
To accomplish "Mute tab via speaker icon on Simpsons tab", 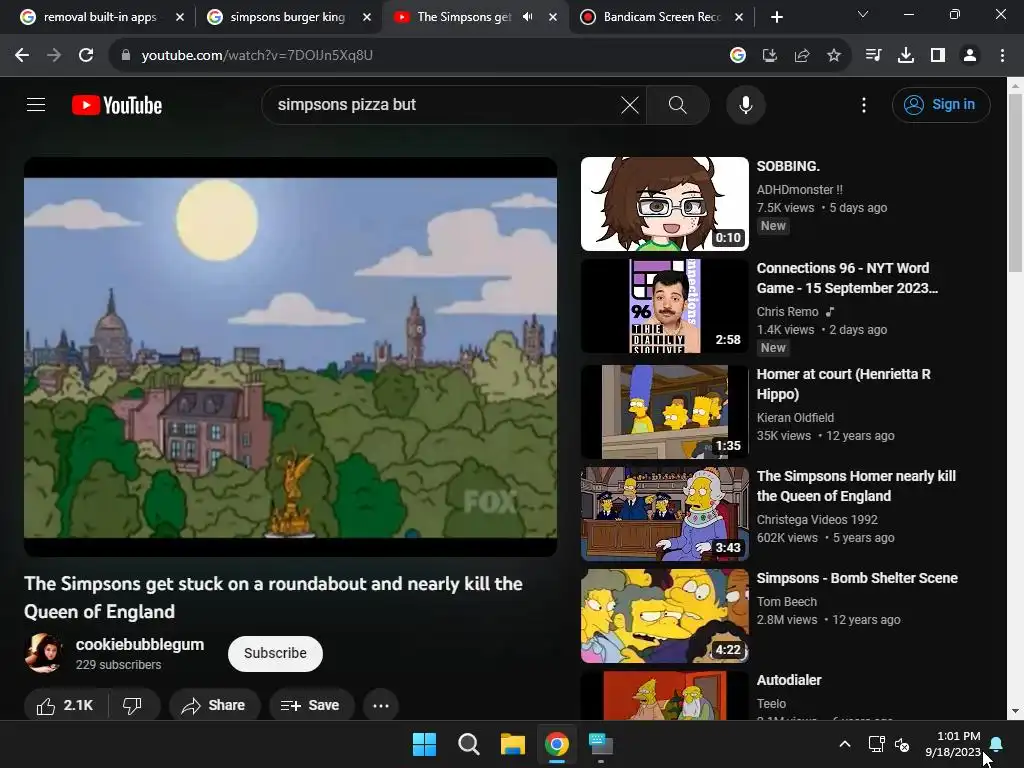I will tap(527, 17).
